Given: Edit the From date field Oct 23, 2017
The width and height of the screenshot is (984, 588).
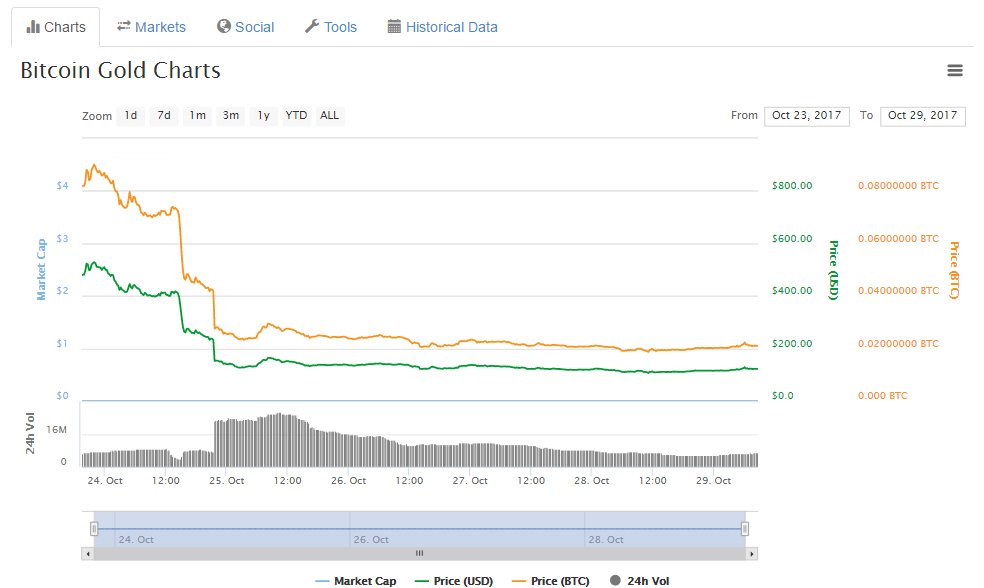Looking at the screenshot, I should pos(806,116).
